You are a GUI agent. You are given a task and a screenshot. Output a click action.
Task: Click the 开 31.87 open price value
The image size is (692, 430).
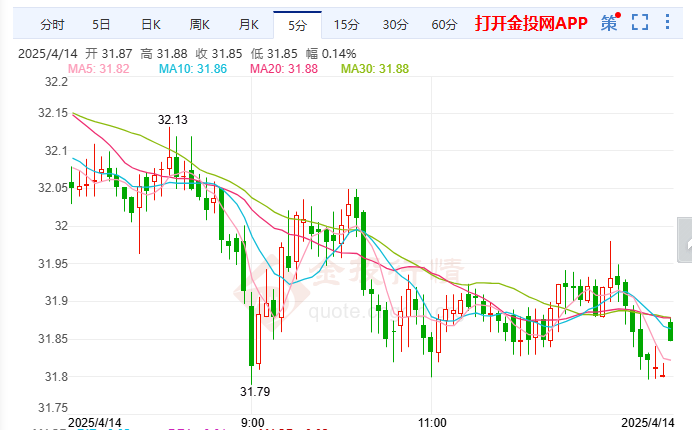[x=109, y=54]
